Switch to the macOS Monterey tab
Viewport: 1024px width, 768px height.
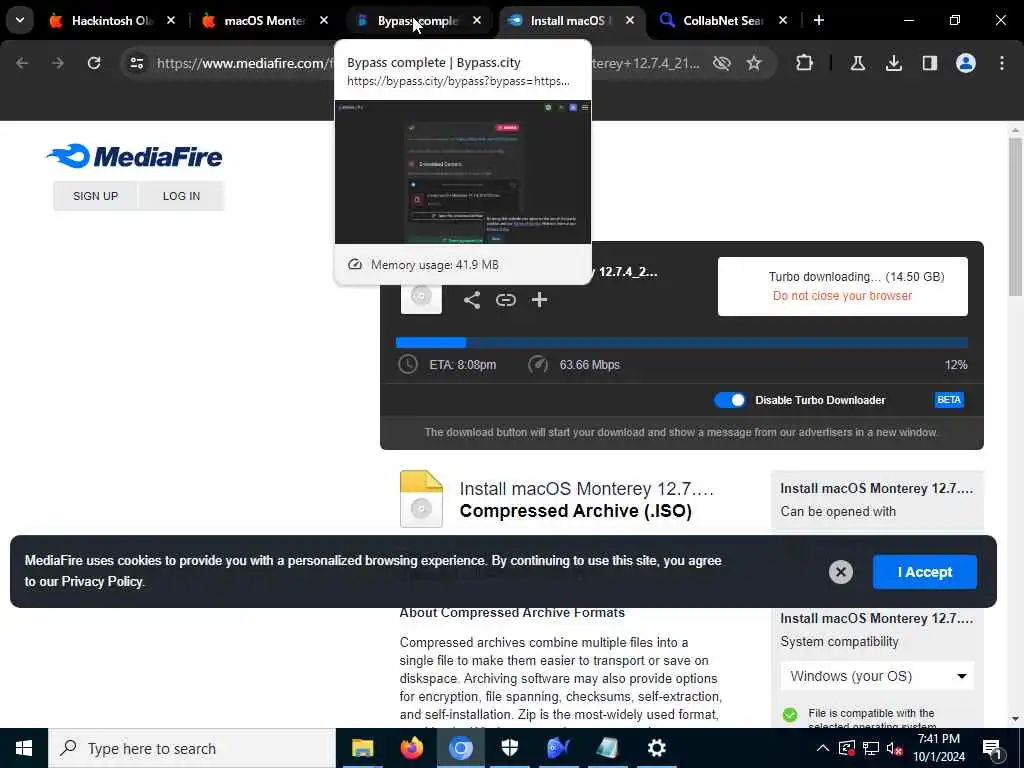tap(264, 21)
